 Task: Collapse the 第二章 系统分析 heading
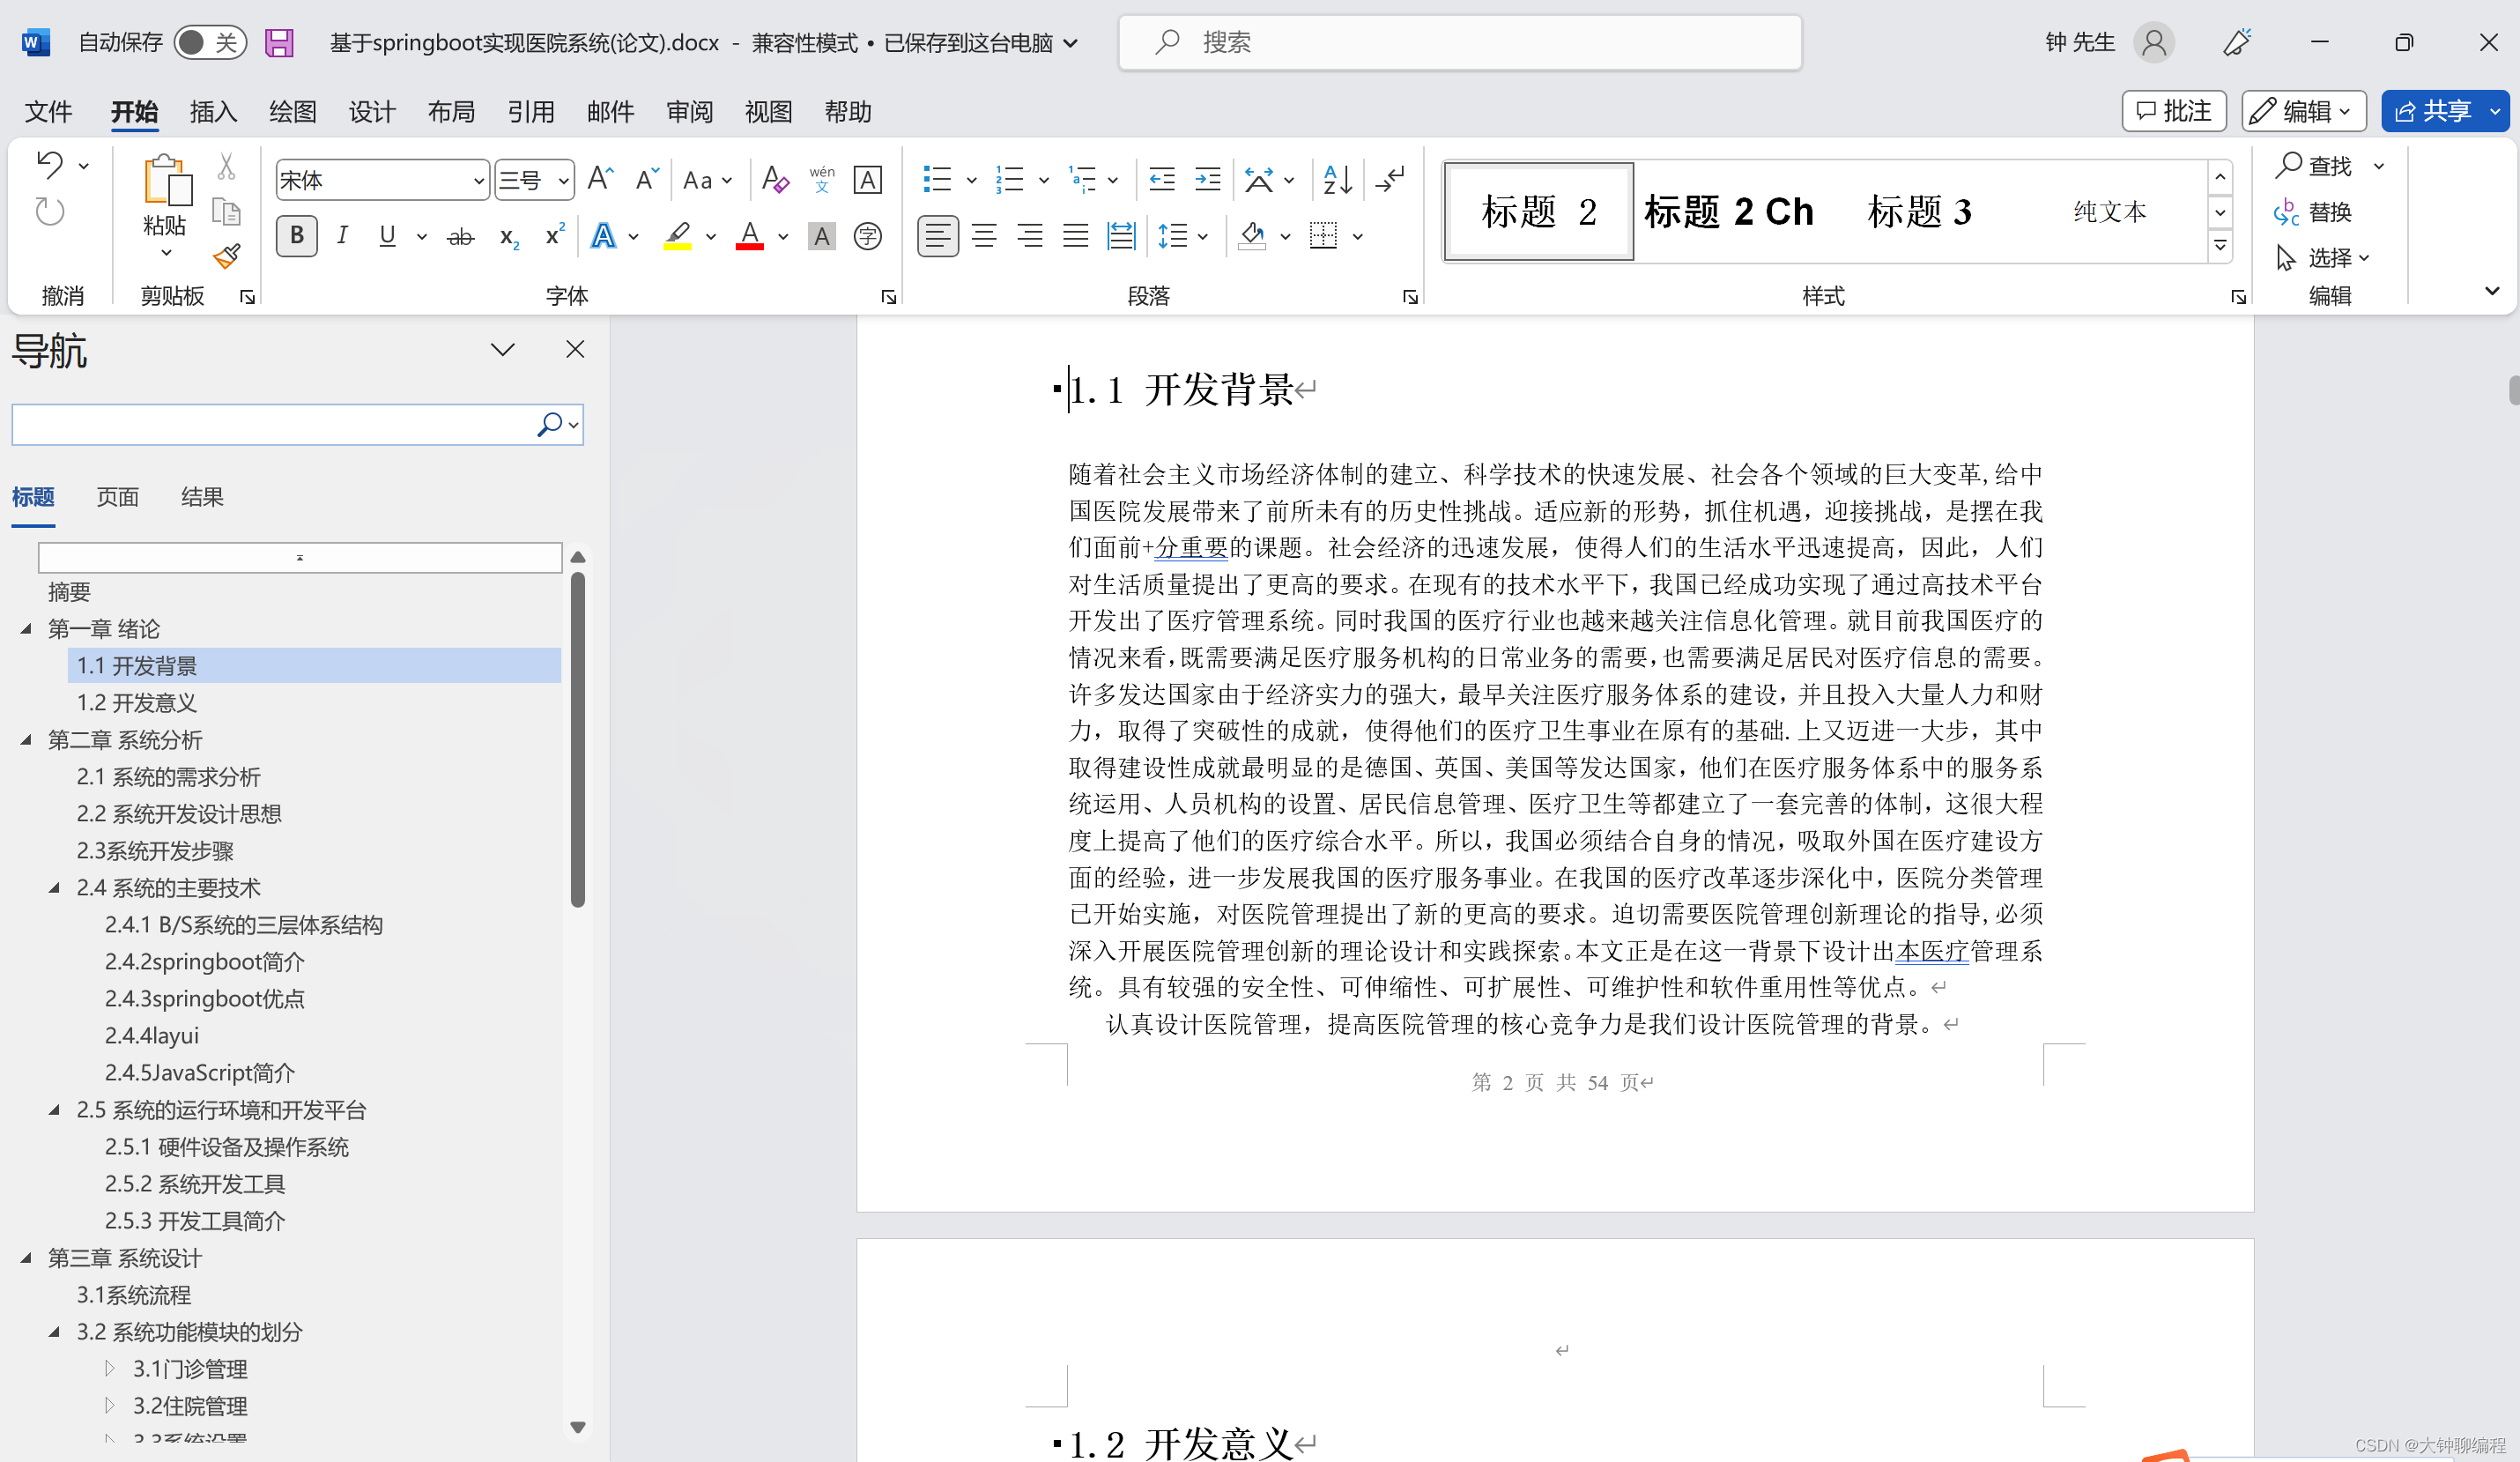point(26,740)
